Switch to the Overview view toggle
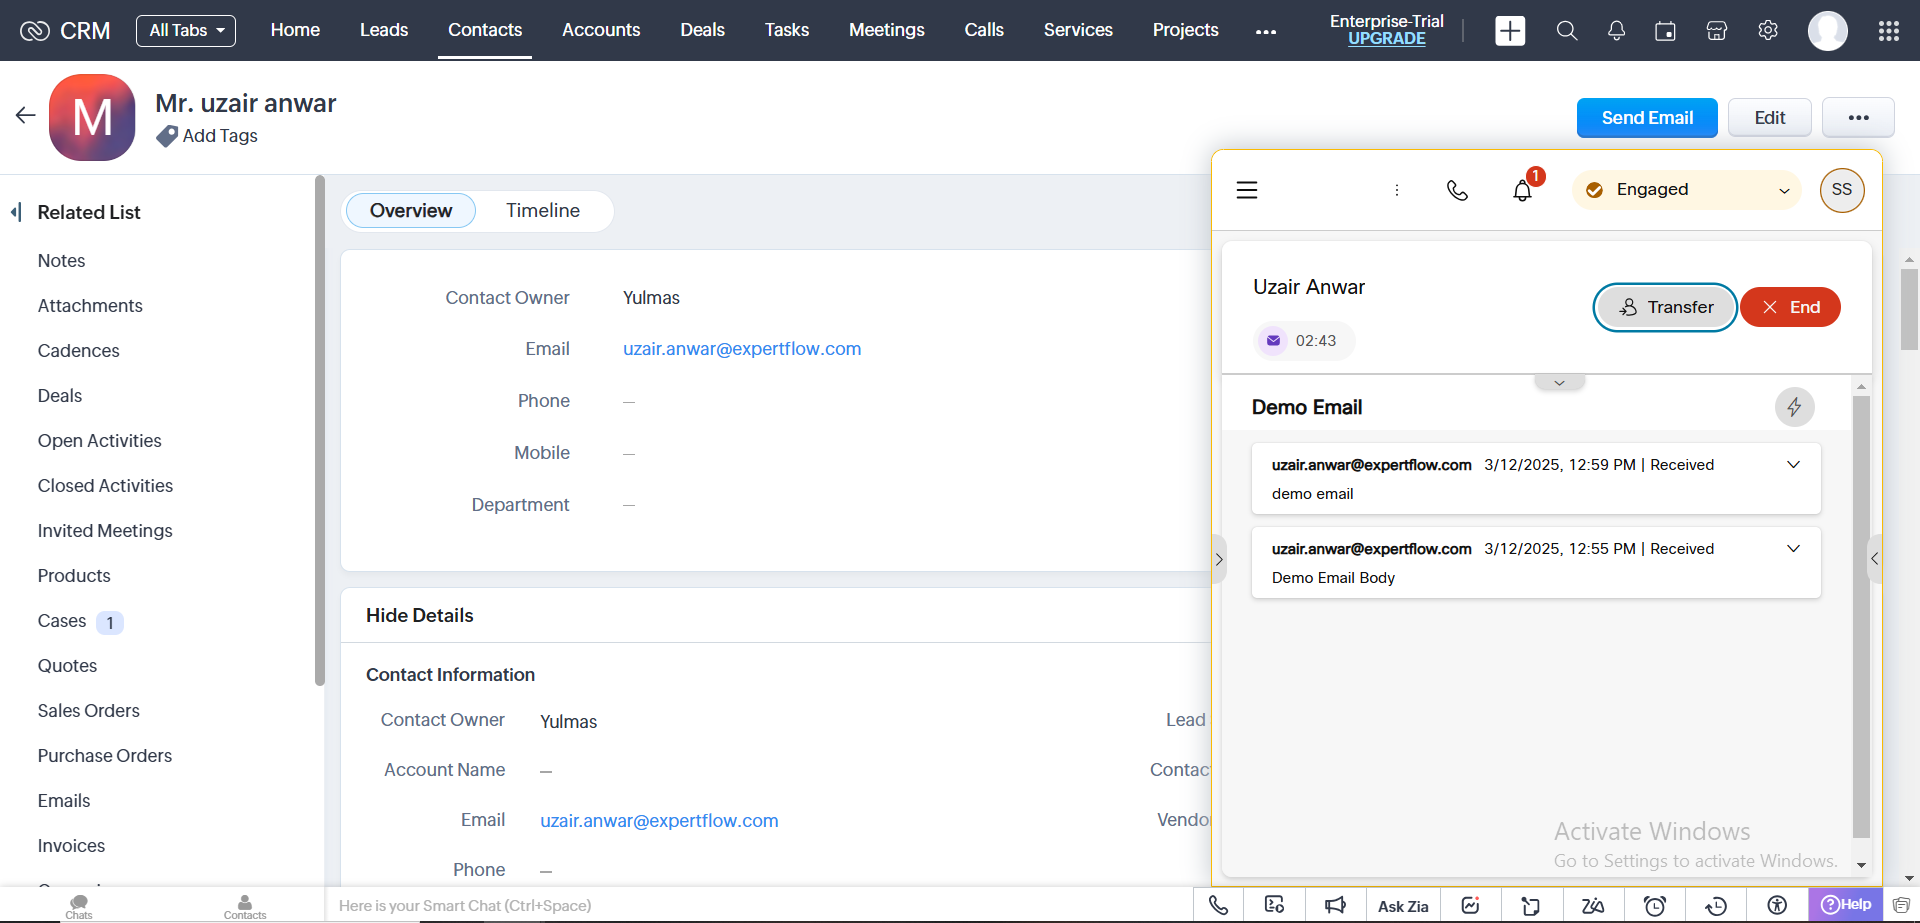Screen dimensions: 1920x923 click(x=410, y=211)
